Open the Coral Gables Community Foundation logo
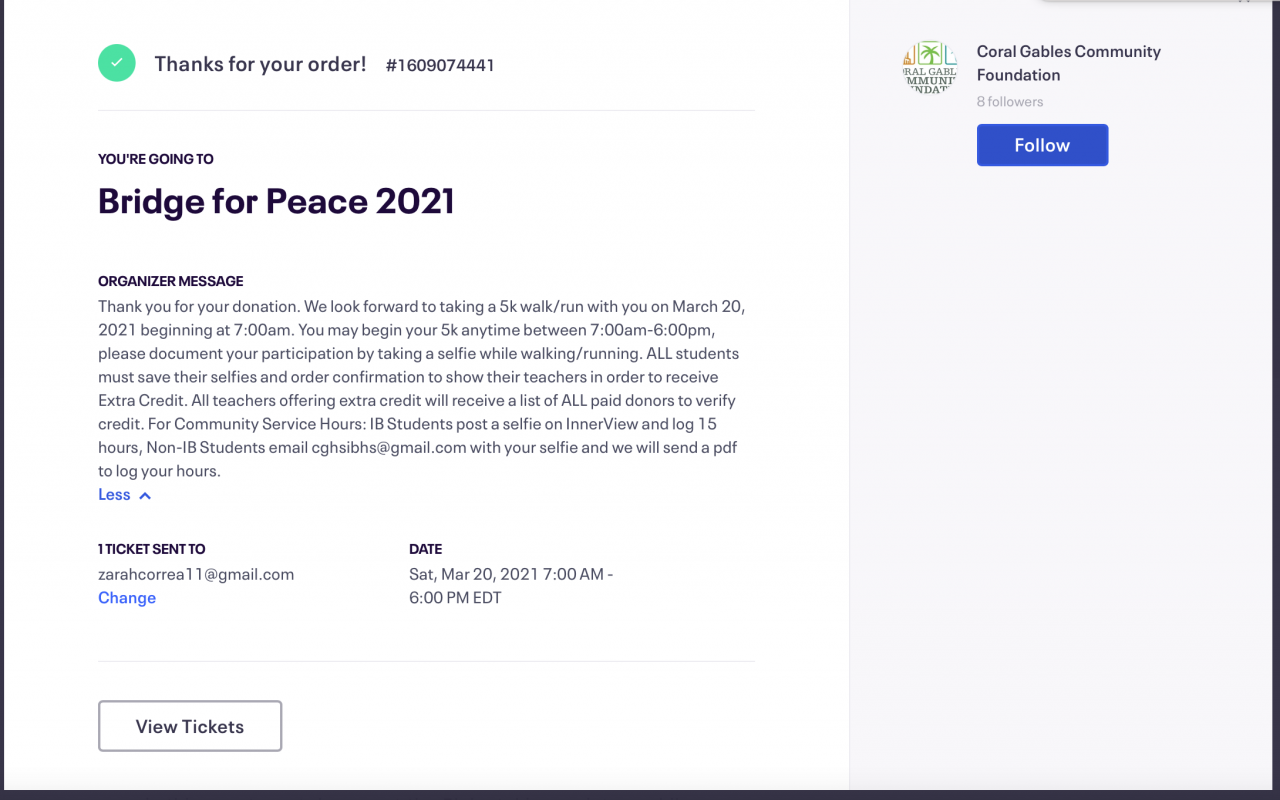The image size is (1280, 800). [929, 68]
